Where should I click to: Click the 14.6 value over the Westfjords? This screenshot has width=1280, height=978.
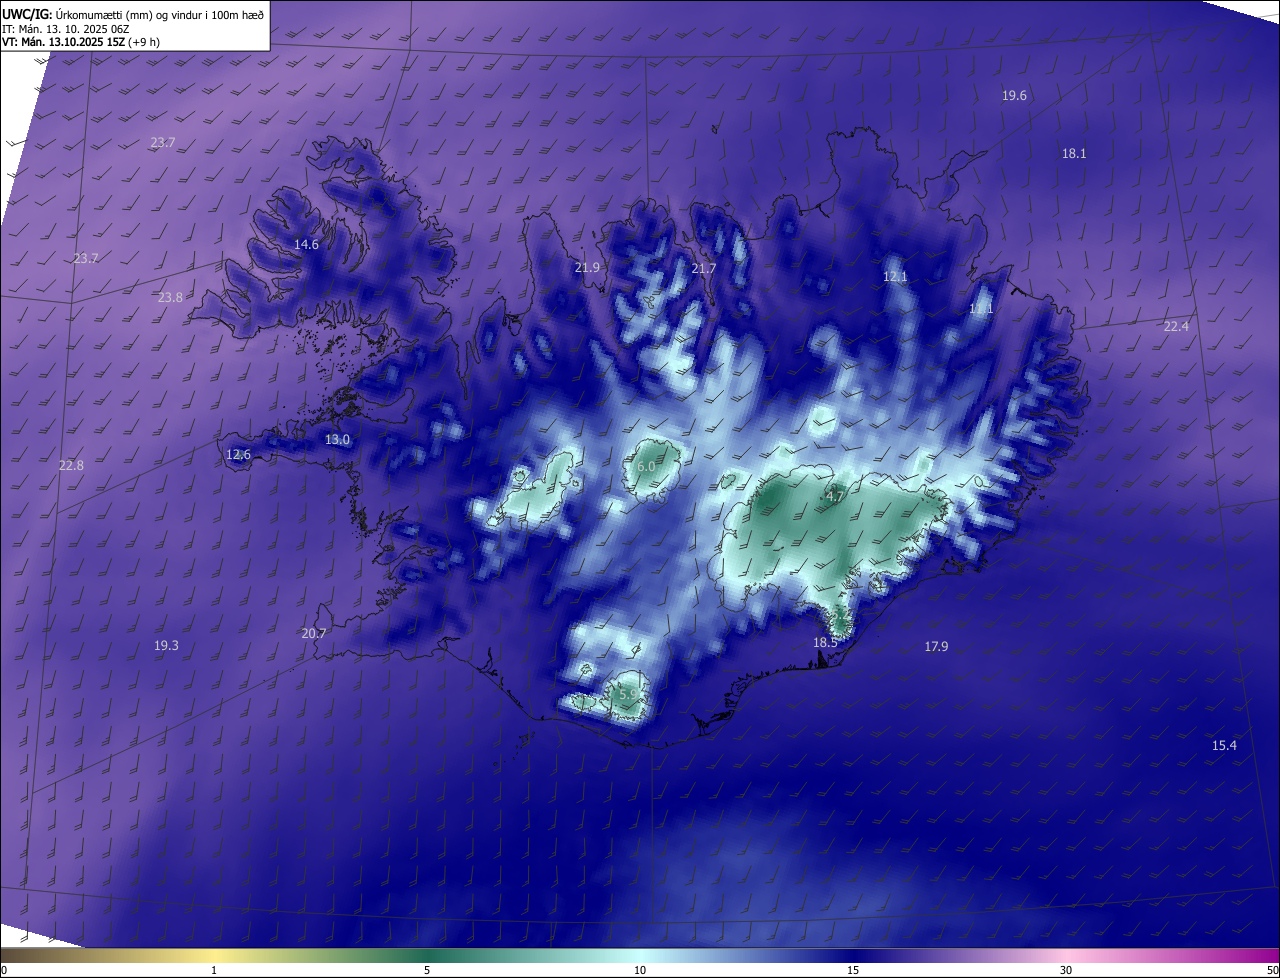(x=306, y=245)
